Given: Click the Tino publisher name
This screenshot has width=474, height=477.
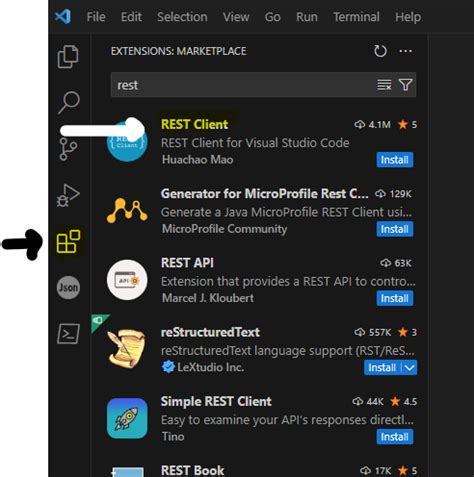Looking at the screenshot, I should 173,437.
